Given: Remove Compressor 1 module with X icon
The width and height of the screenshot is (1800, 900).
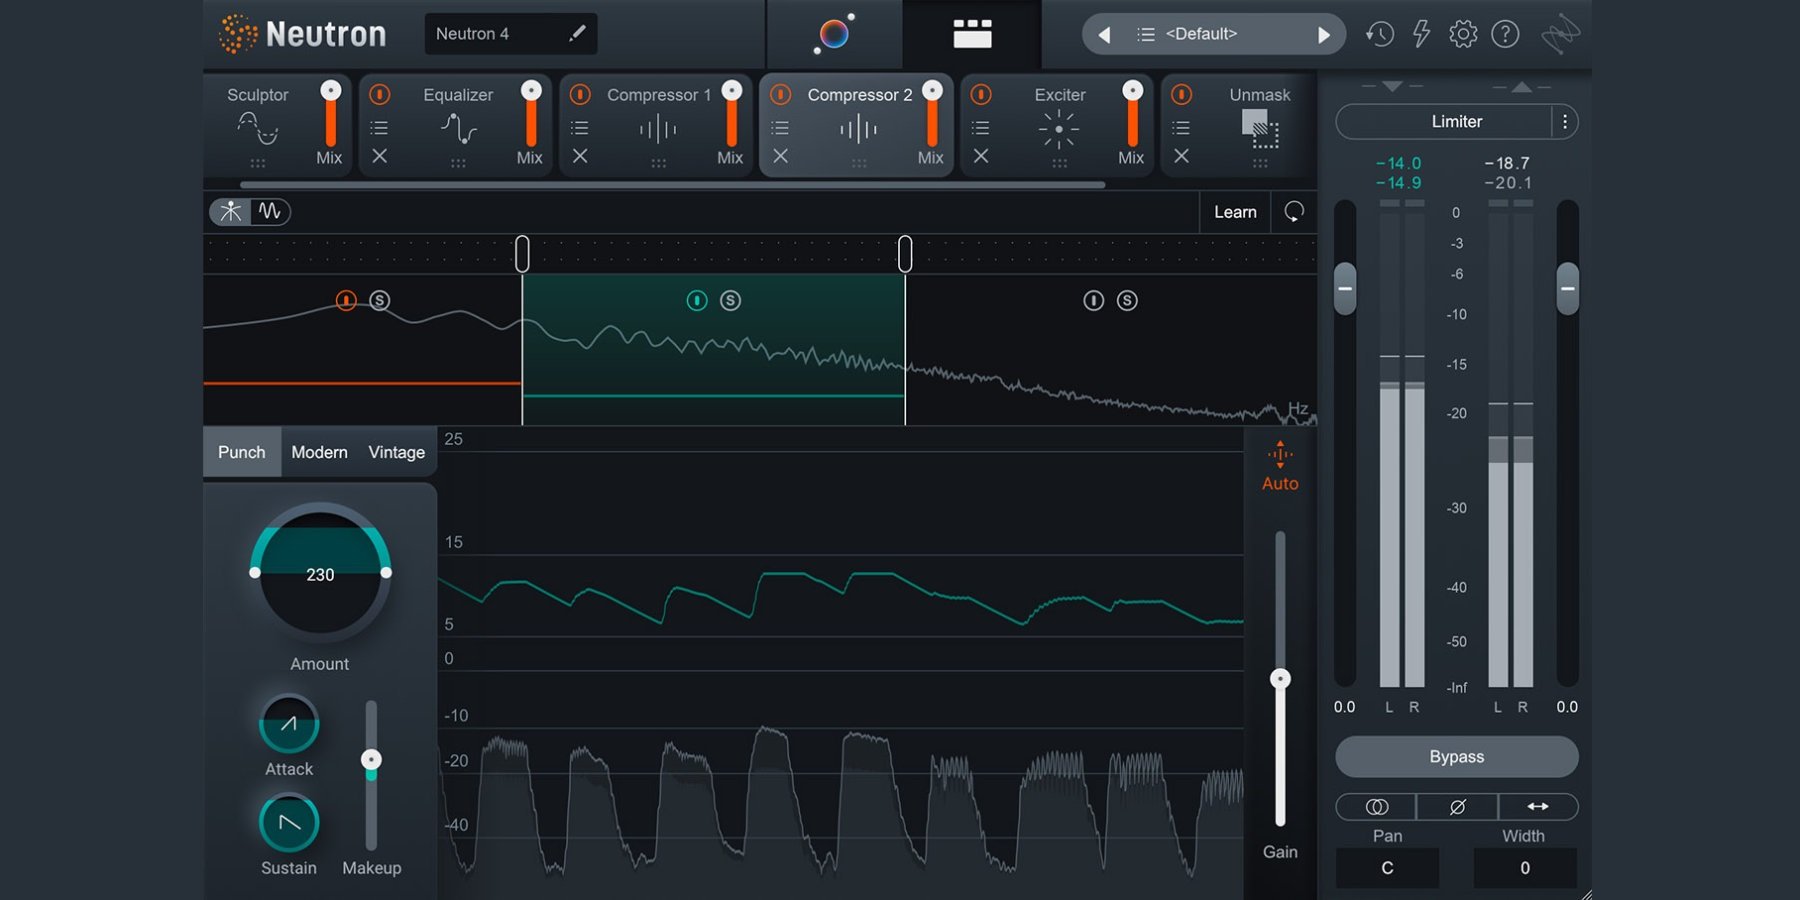Looking at the screenshot, I should (x=580, y=156).
